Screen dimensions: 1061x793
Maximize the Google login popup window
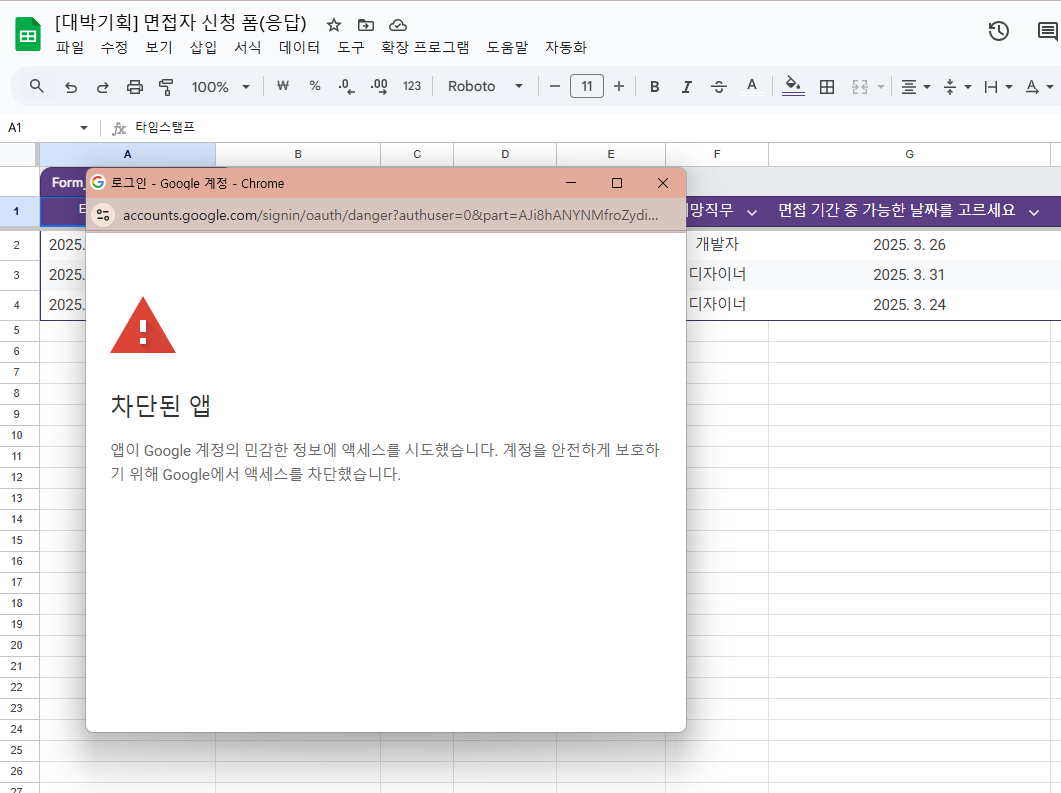[x=616, y=183]
